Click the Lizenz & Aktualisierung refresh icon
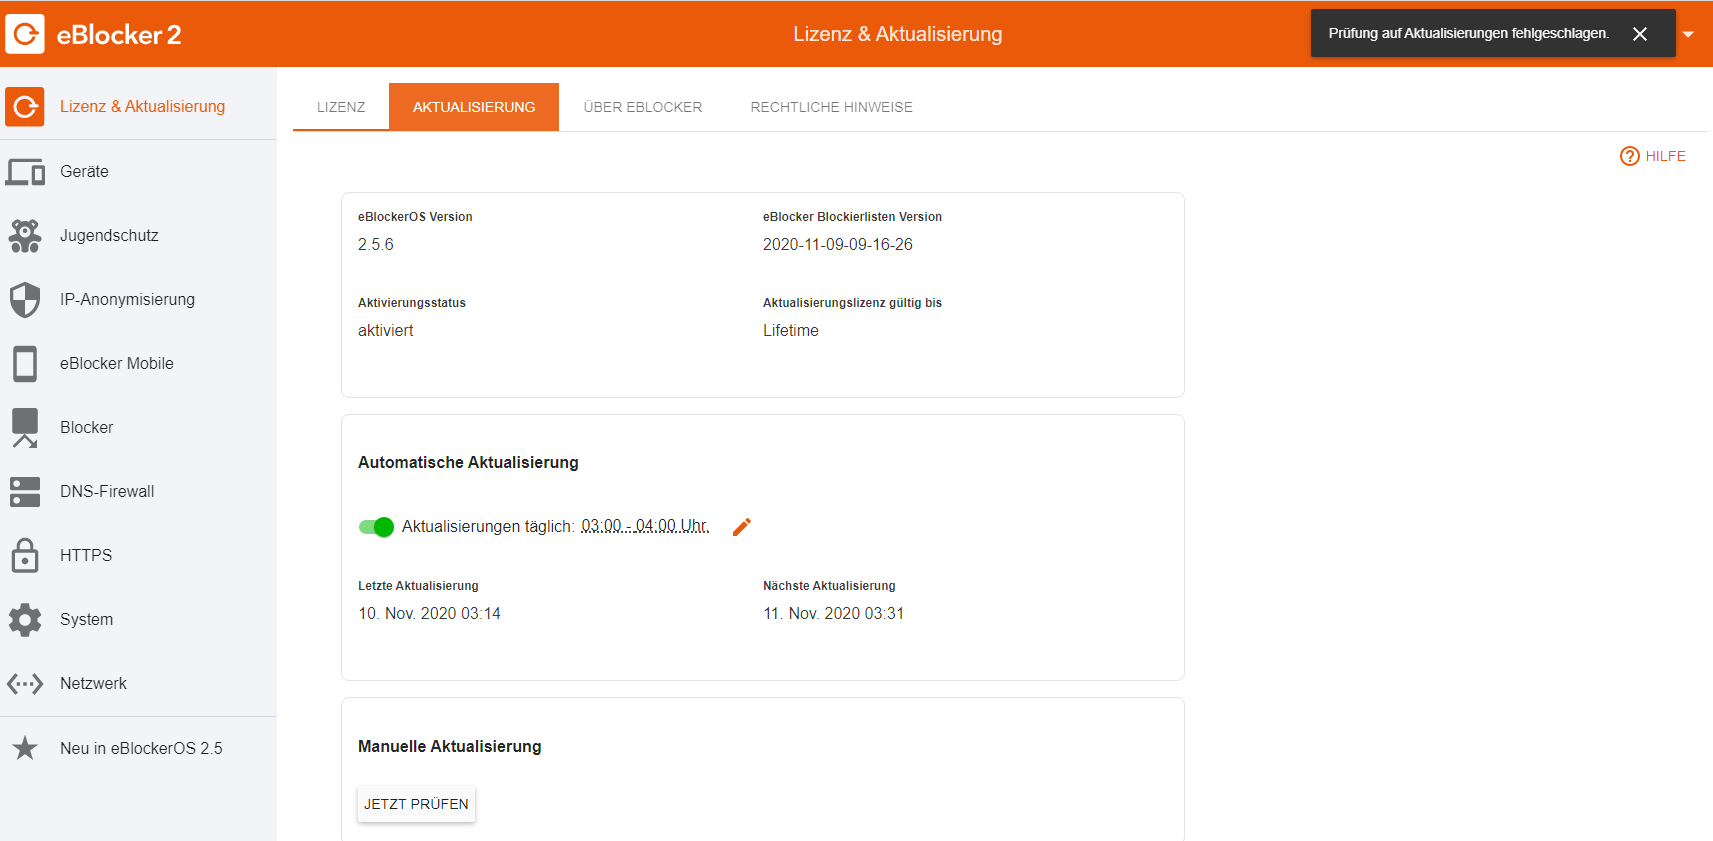 (25, 107)
